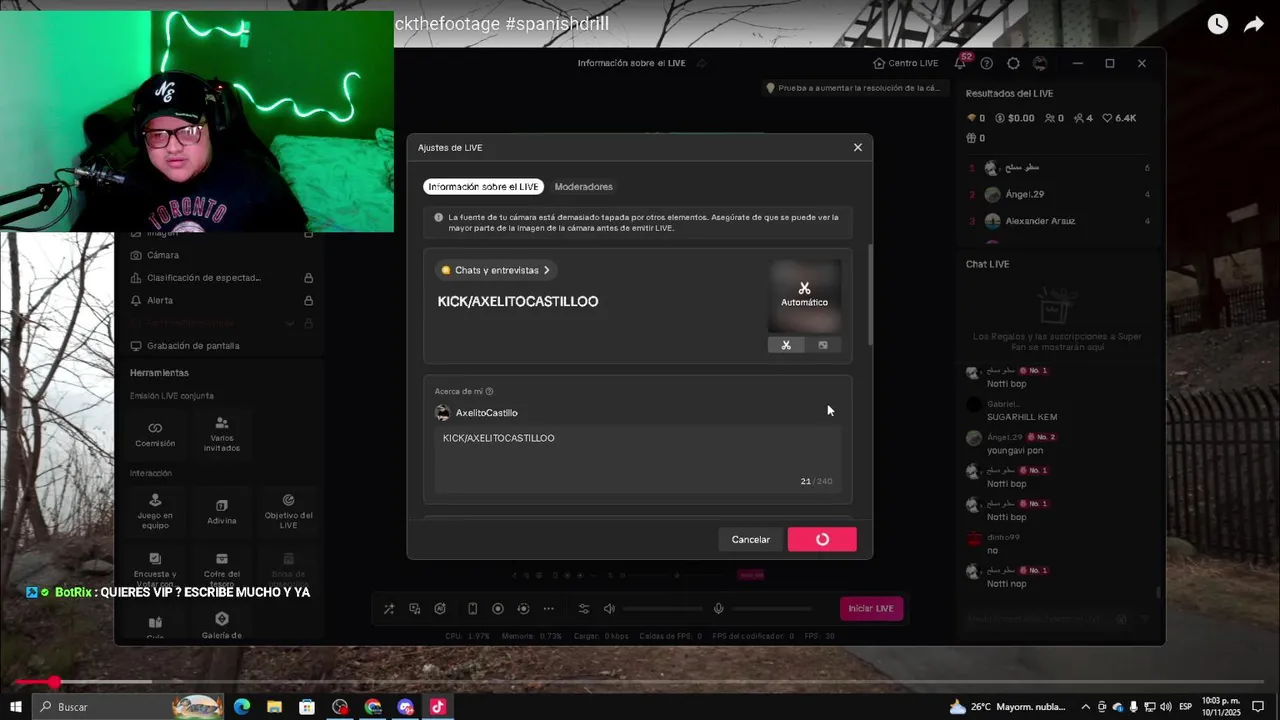Open Microsoft Edge from the taskbar
This screenshot has height=720, width=1280.
pyautogui.click(x=242, y=707)
